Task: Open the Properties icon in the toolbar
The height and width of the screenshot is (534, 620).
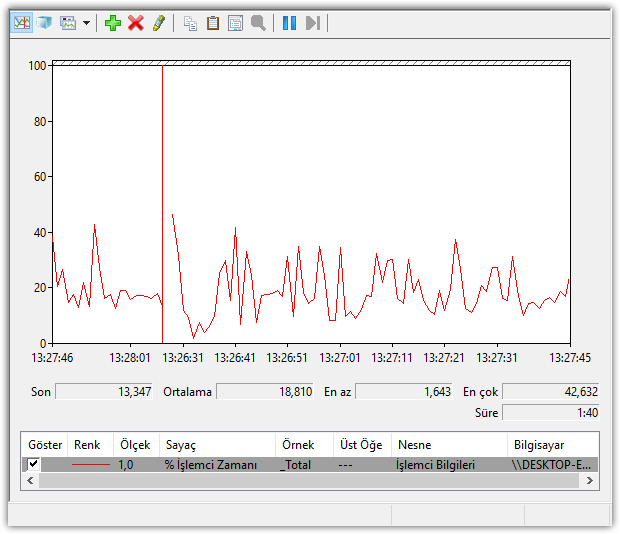Action: point(236,23)
